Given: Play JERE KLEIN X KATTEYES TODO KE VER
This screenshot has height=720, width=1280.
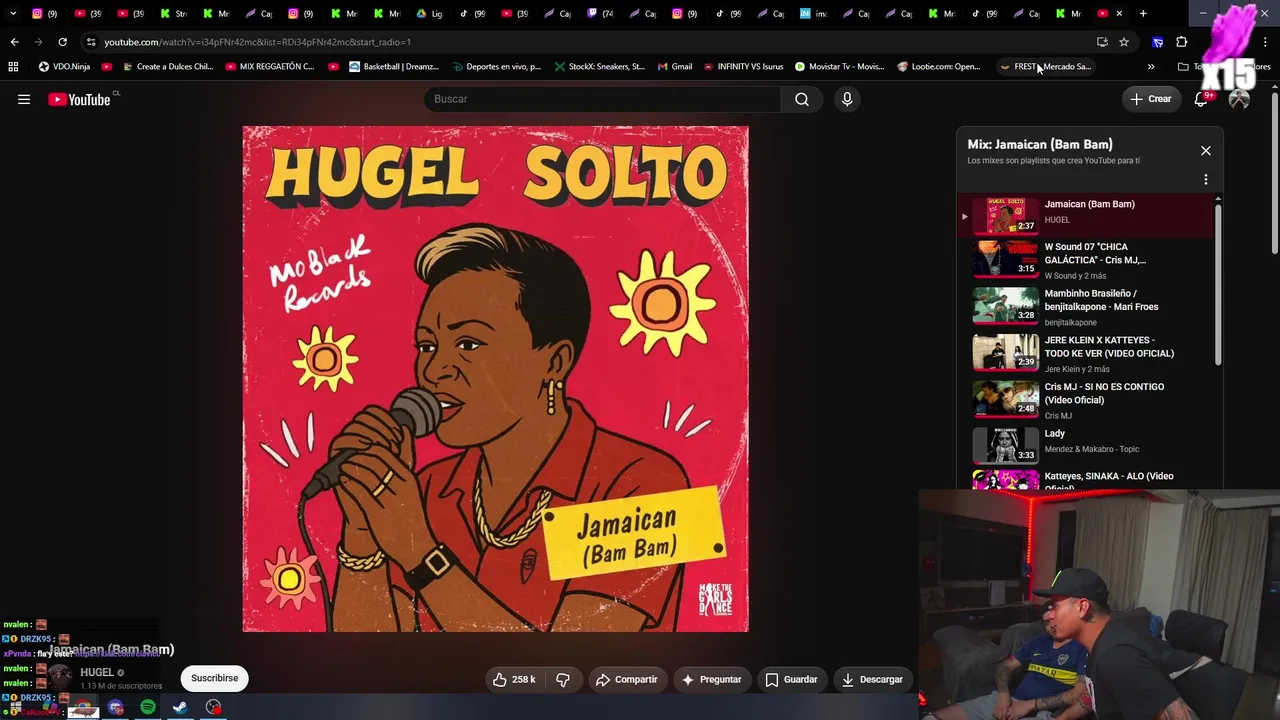Looking at the screenshot, I should click(1085, 354).
